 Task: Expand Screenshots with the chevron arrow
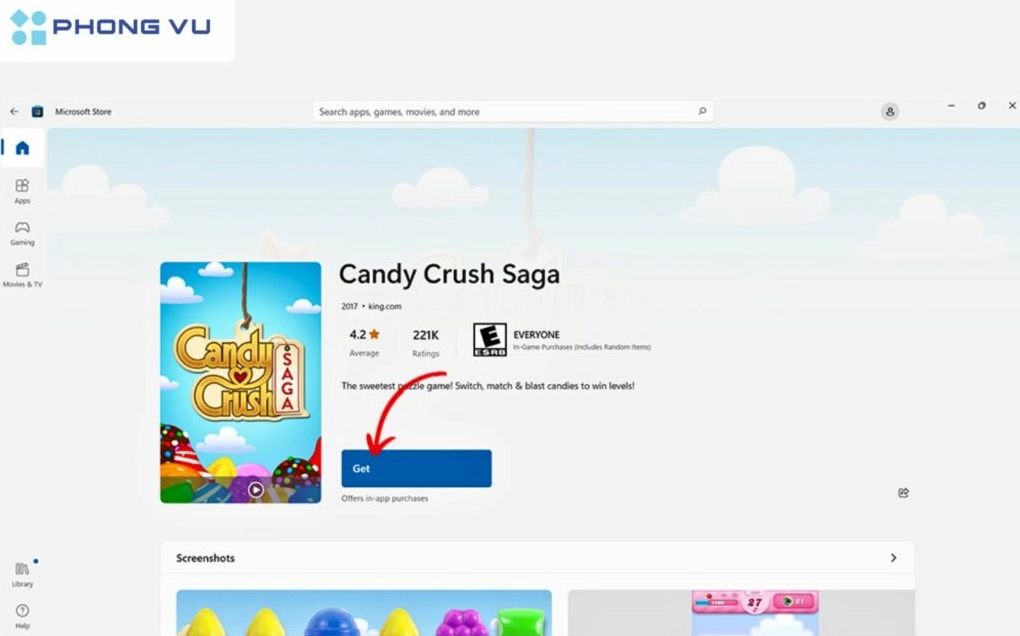(893, 558)
